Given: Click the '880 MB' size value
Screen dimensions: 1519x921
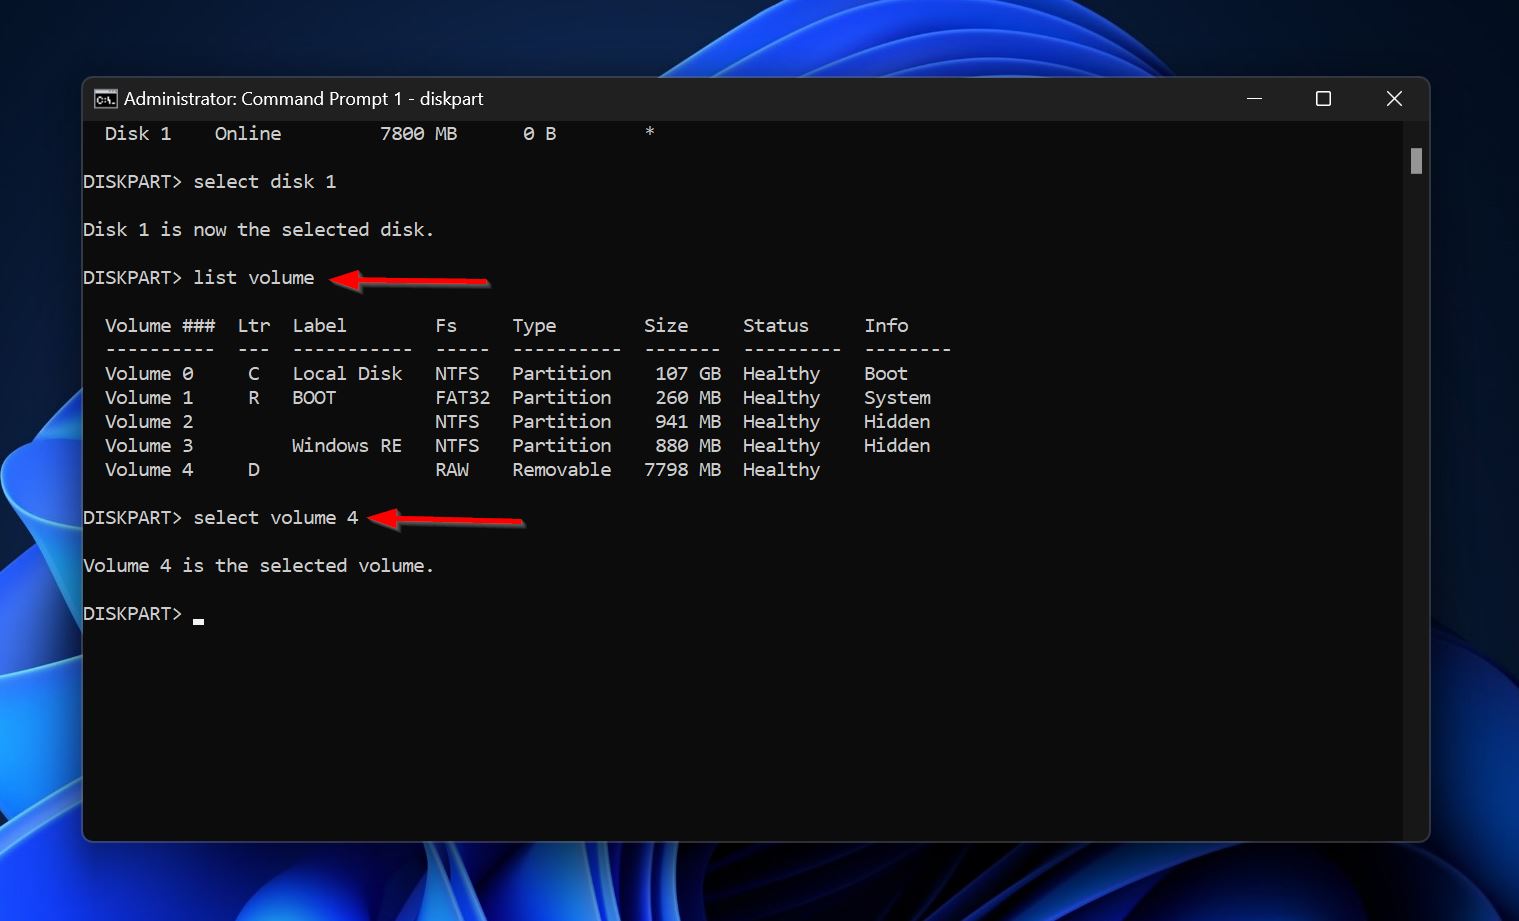Looking at the screenshot, I should coord(688,446).
